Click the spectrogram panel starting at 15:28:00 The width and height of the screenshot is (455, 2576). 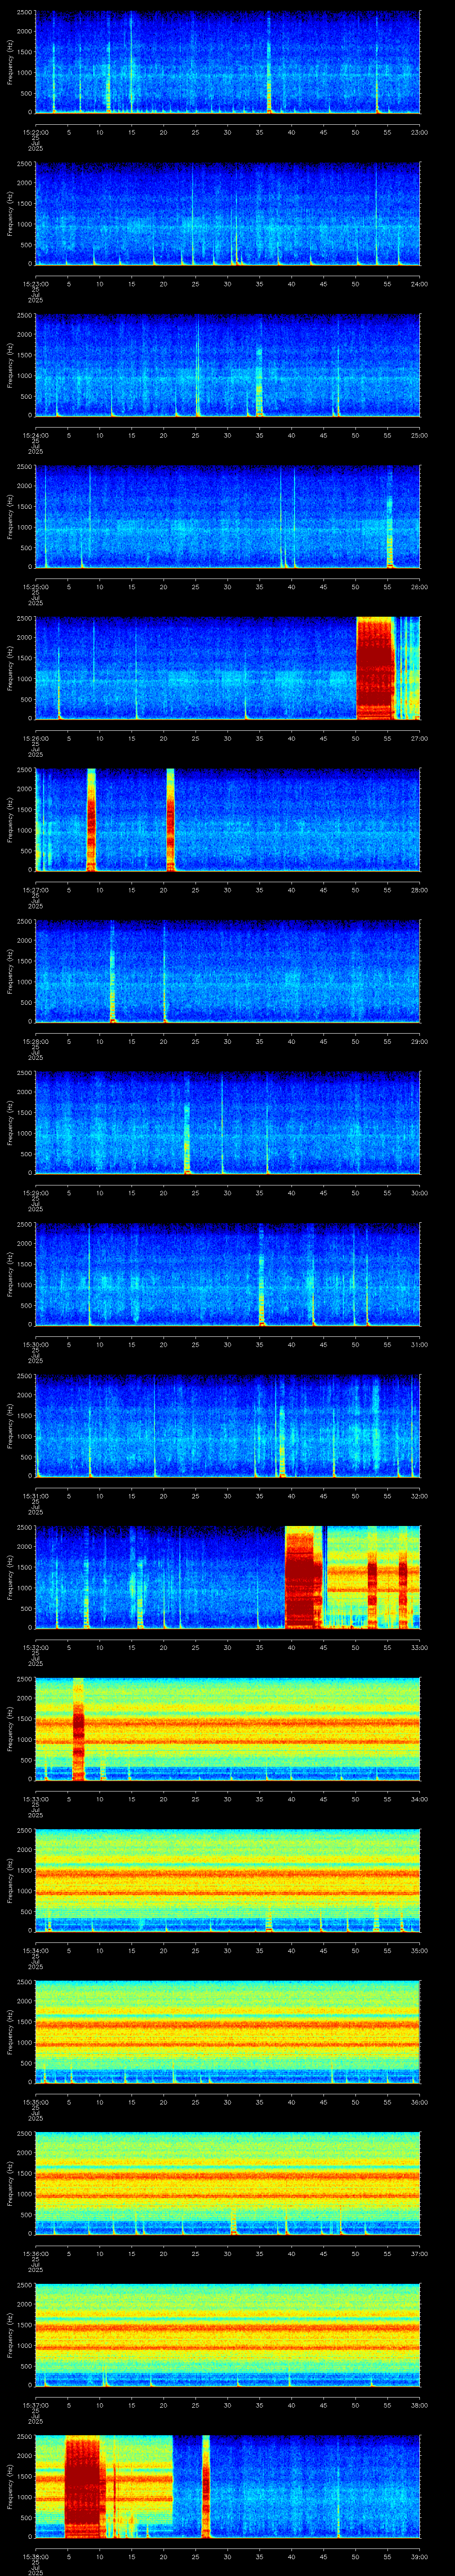pos(227,971)
